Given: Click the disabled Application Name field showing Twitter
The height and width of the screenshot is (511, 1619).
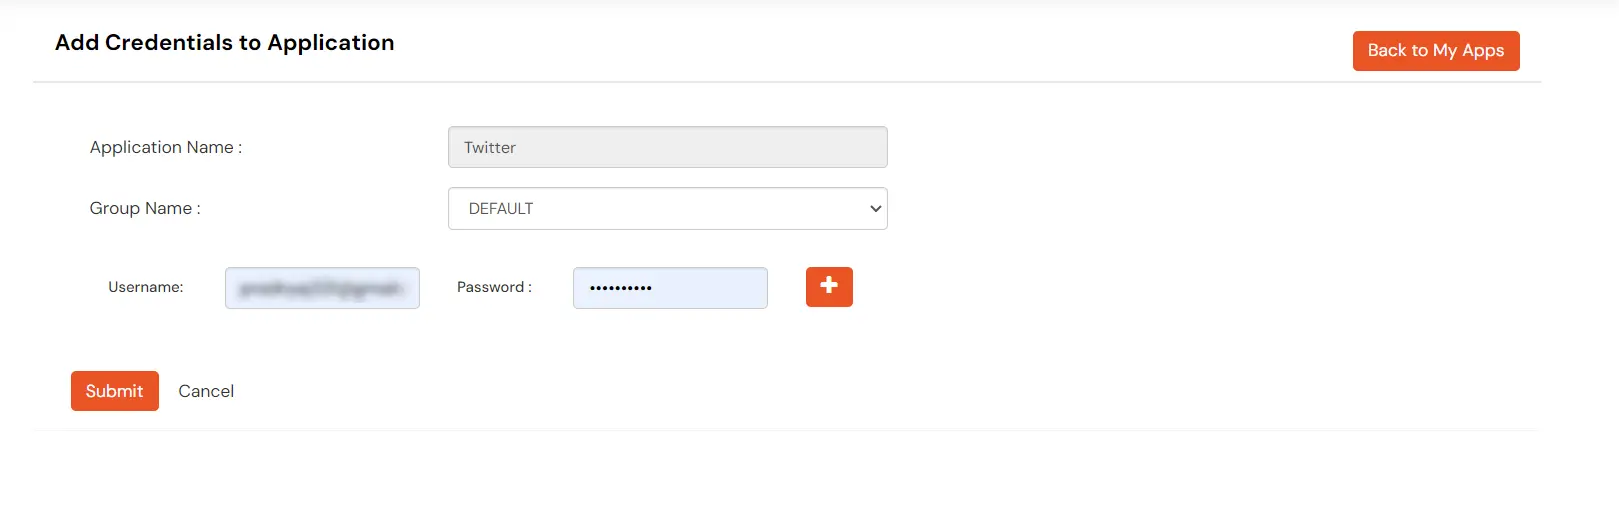Looking at the screenshot, I should tap(668, 147).
